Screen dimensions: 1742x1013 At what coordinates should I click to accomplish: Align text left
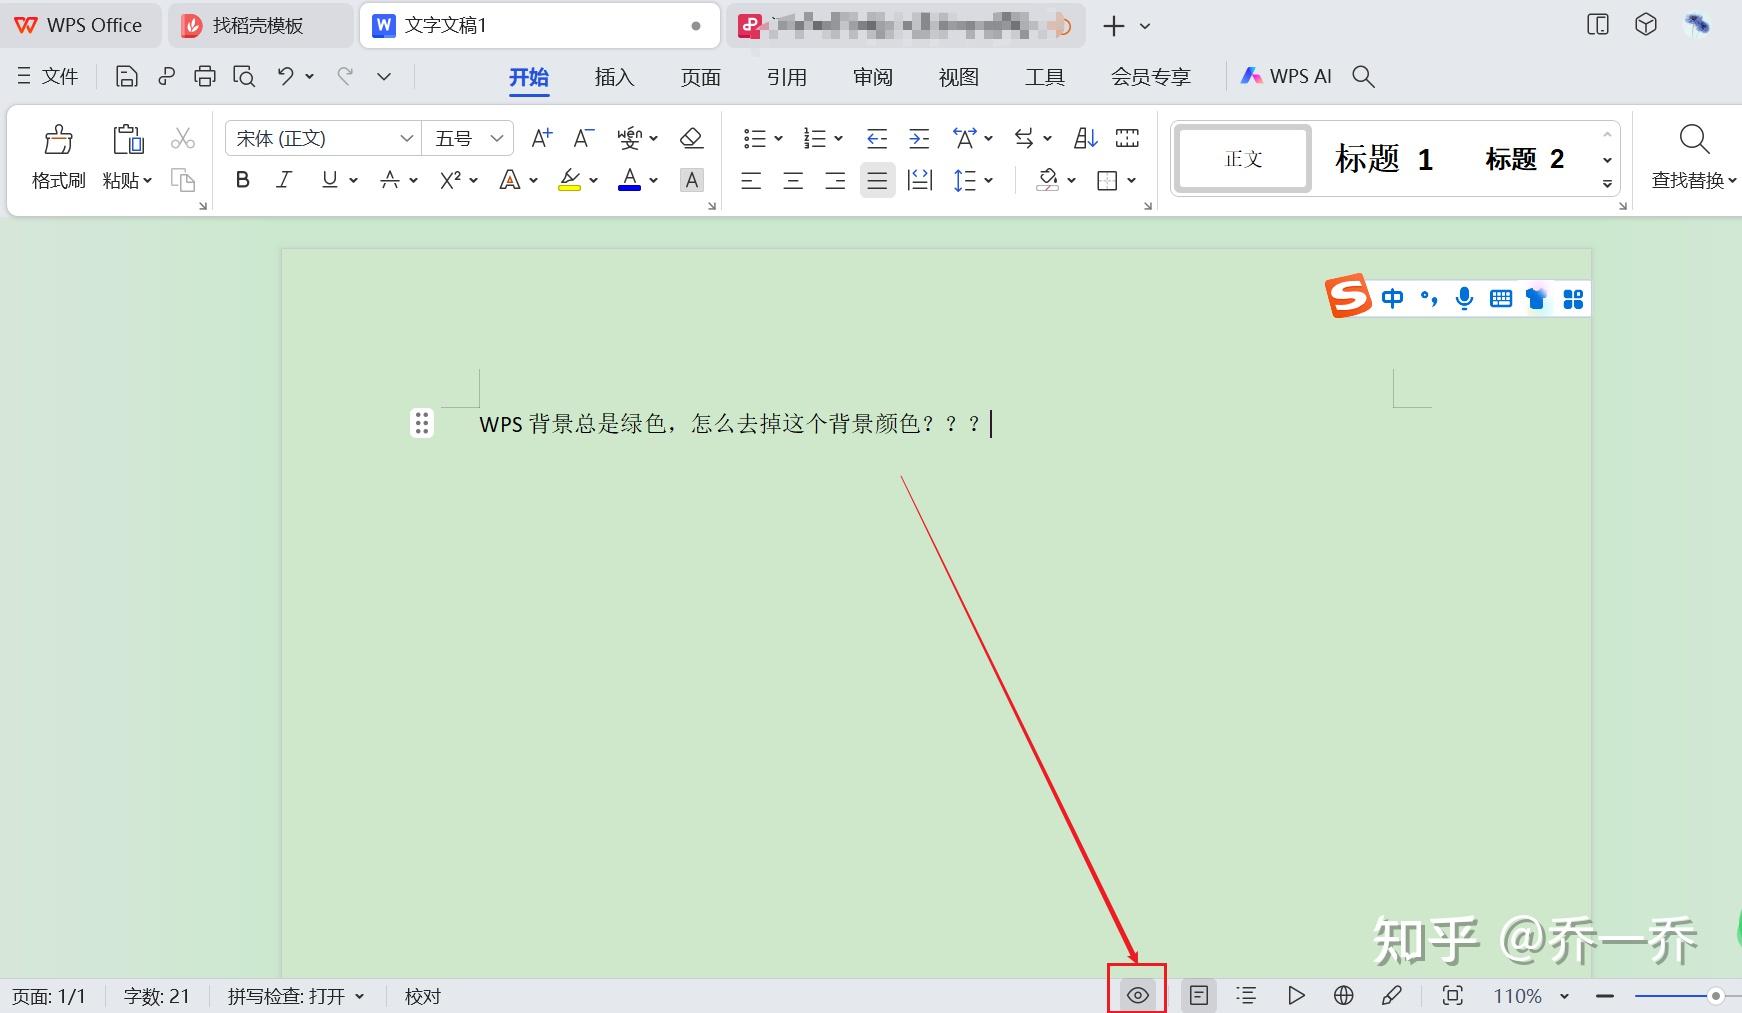[x=751, y=180]
